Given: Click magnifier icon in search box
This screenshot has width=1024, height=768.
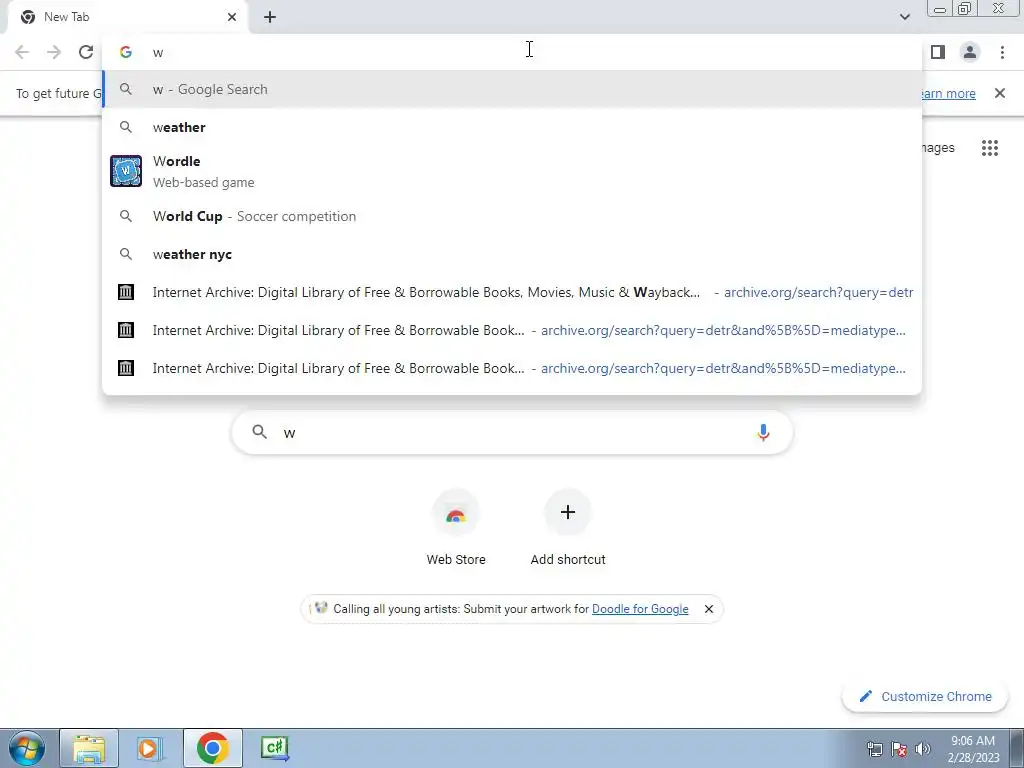Looking at the screenshot, I should [x=259, y=432].
